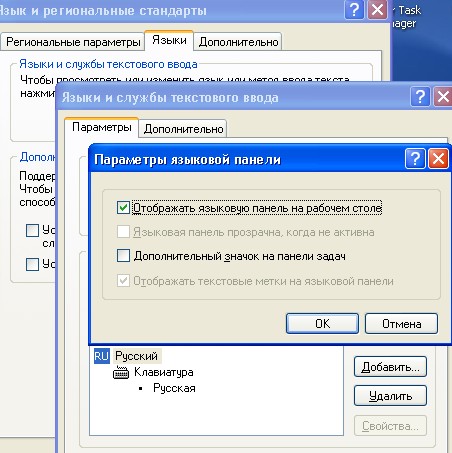452x453 pixels.
Task: Click the disabled 'Свойства...' button
Action: tap(390, 425)
